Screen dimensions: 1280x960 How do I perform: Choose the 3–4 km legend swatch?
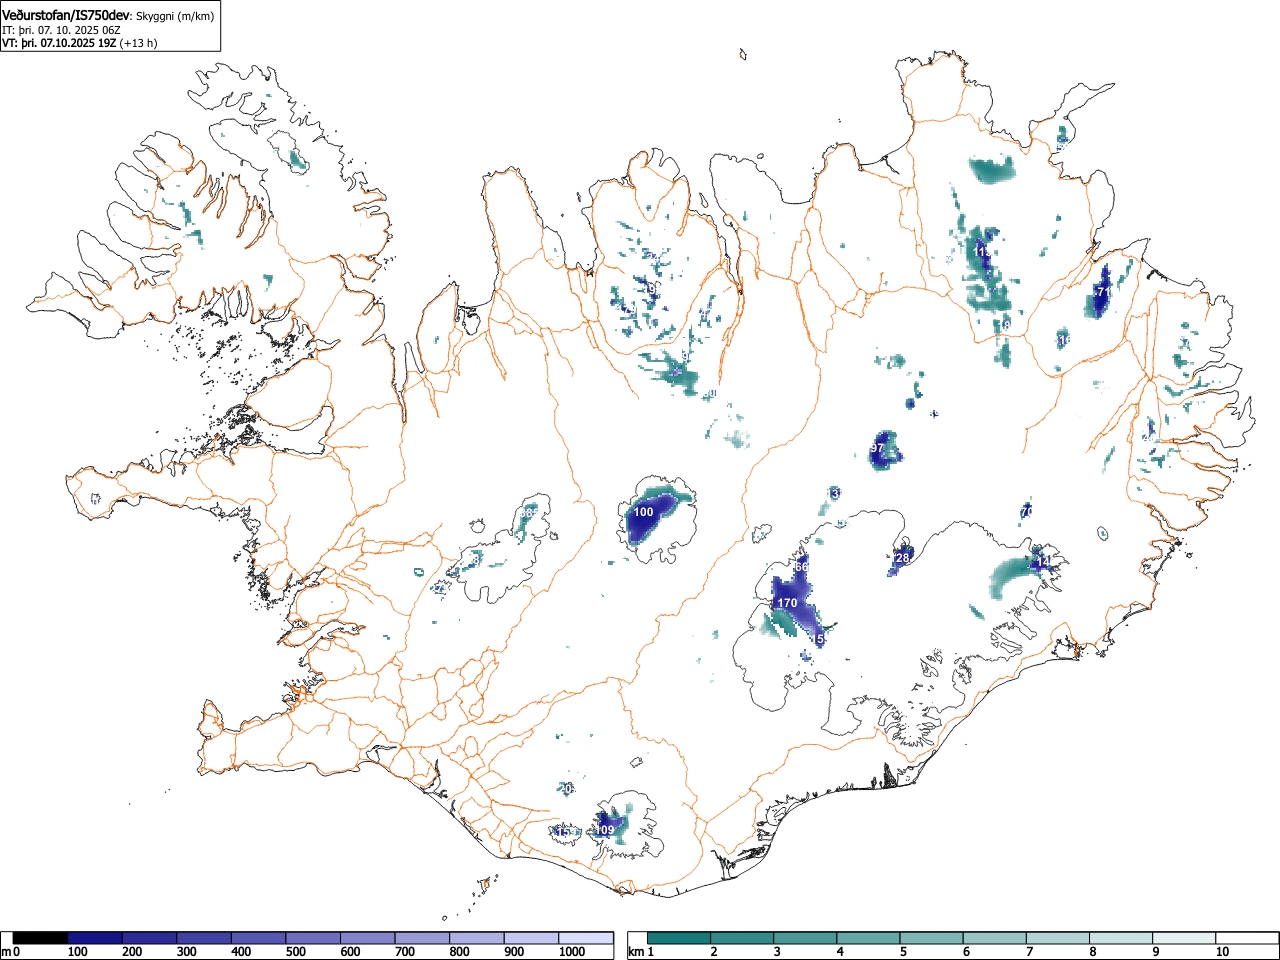[x=806, y=938]
